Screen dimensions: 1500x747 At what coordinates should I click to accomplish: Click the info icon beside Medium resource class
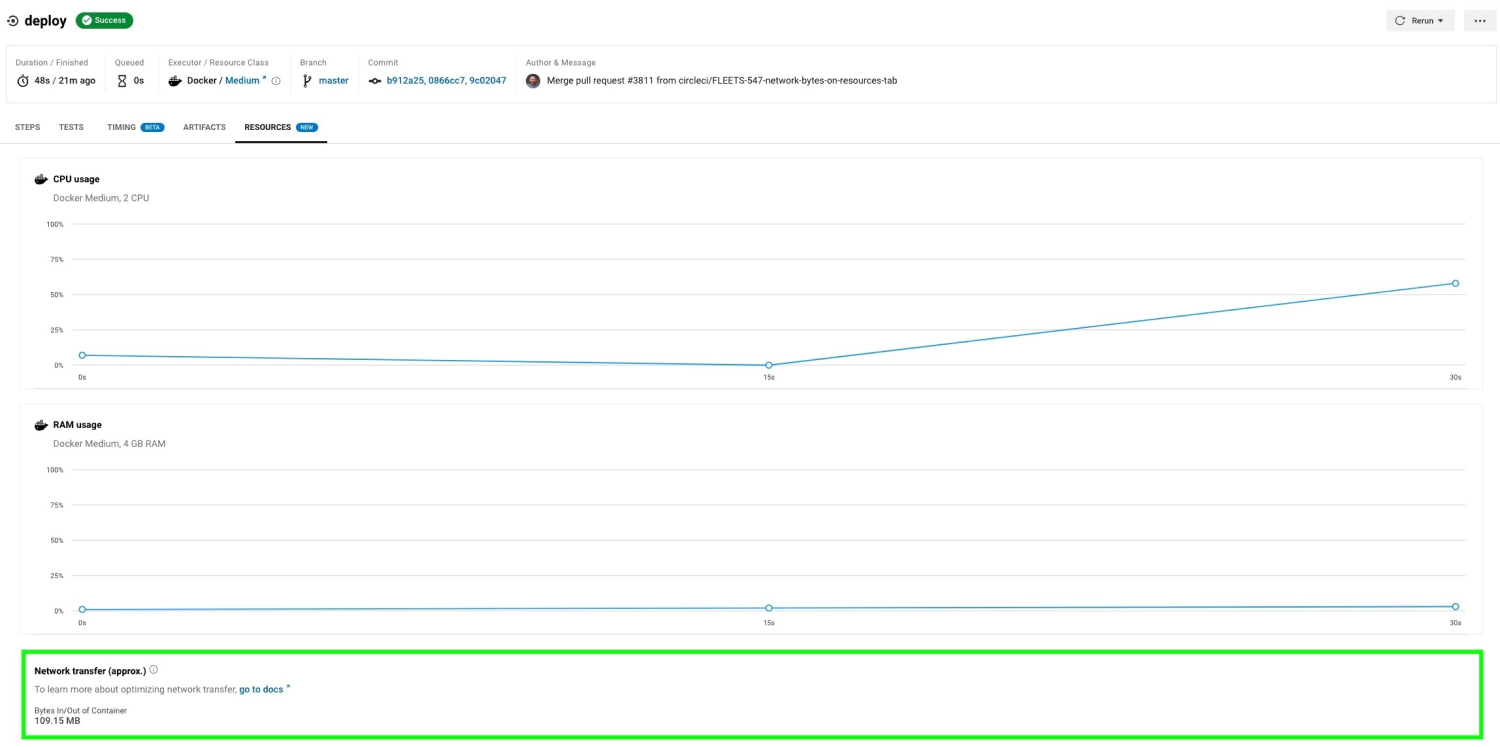[276, 81]
